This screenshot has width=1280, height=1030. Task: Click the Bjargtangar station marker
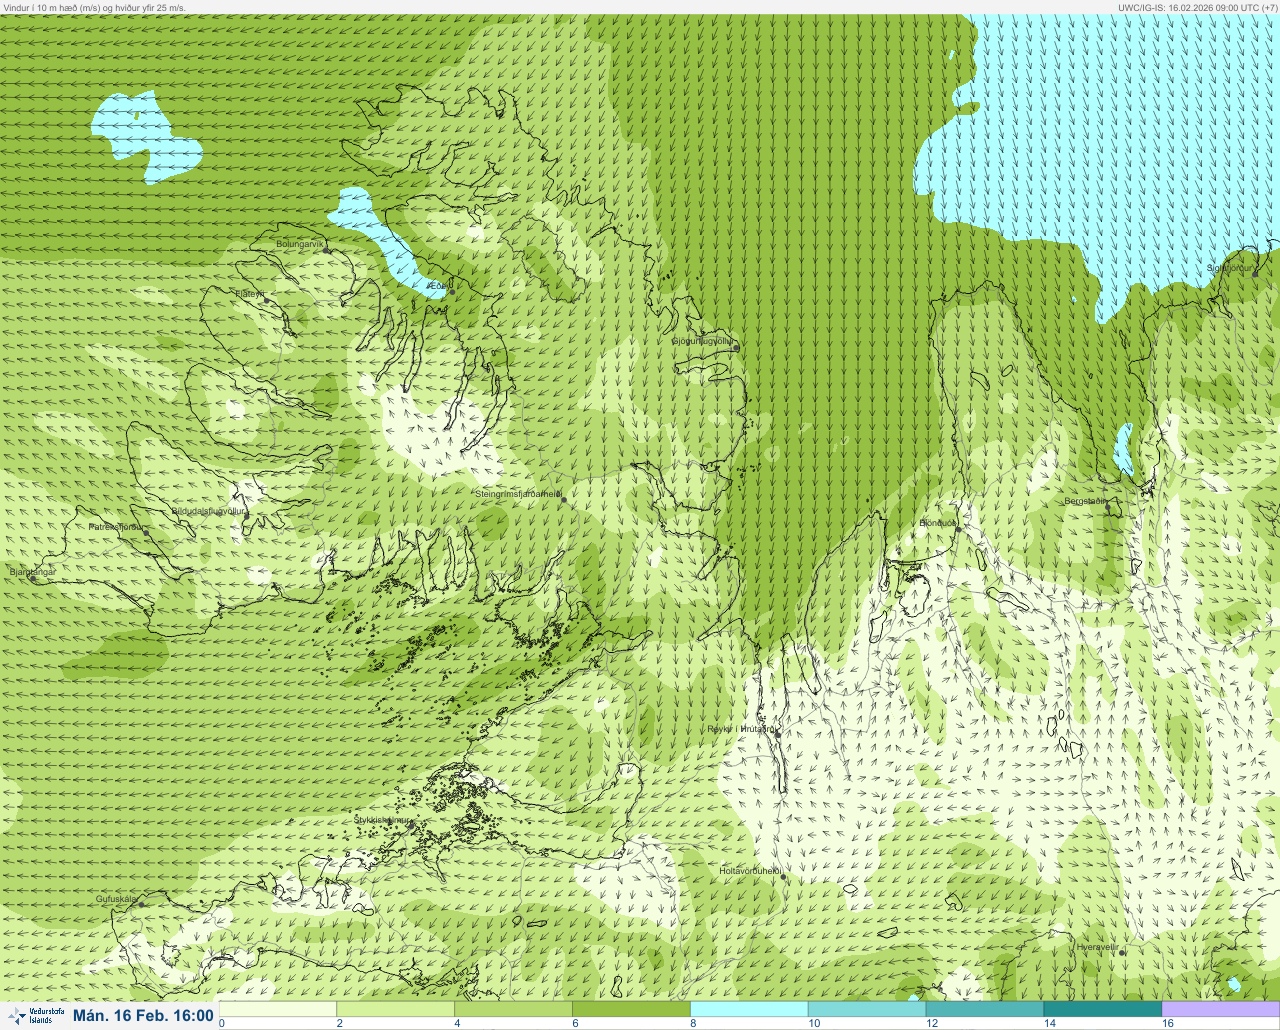click(x=35, y=578)
